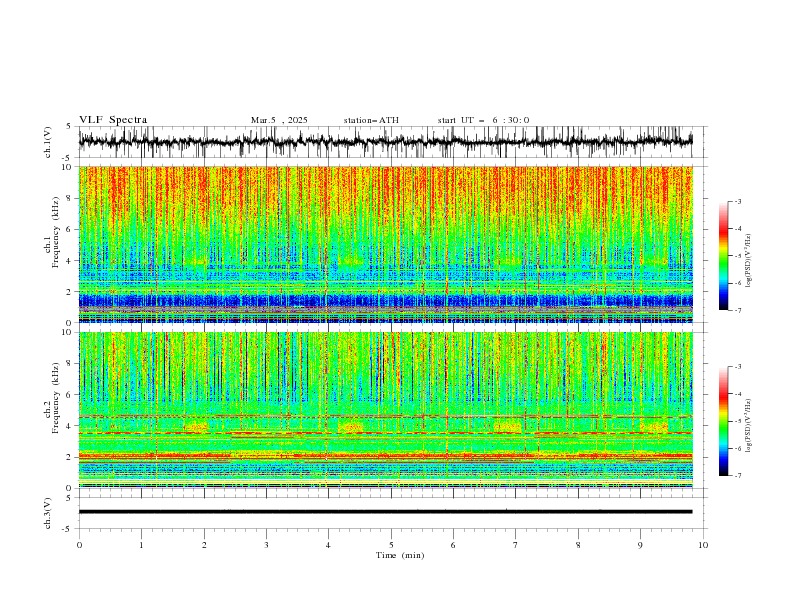Screen dimensions: 792x612
Task: Click the ch.1 waveform trace plot
Action: (385, 142)
